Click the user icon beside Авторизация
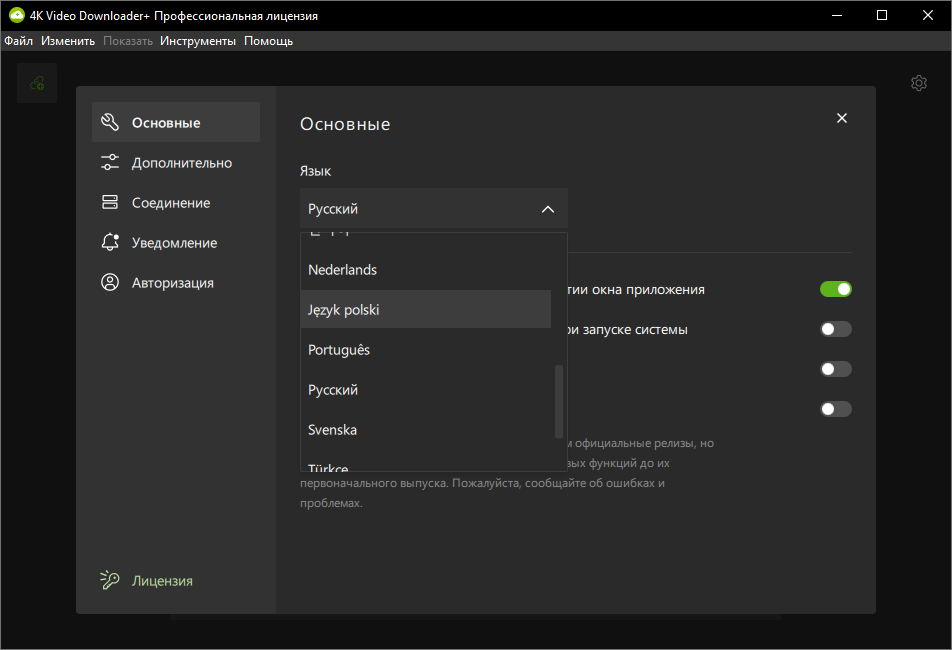Image resolution: width=952 pixels, height=650 pixels. pyautogui.click(x=110, y=282)
